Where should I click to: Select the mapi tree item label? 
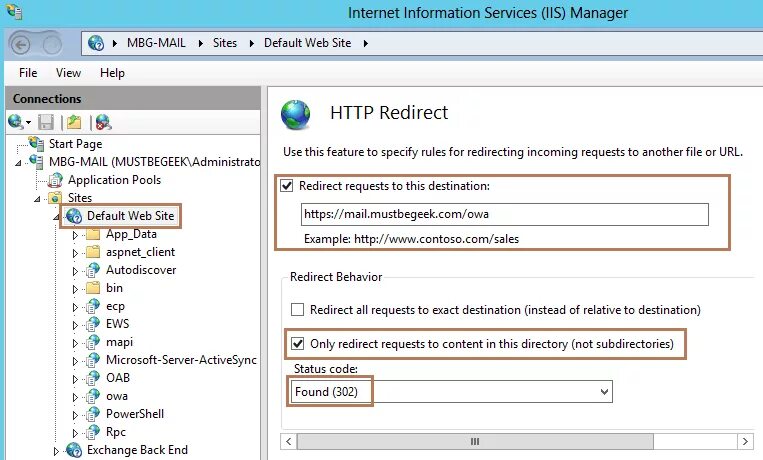coord(119,342)
